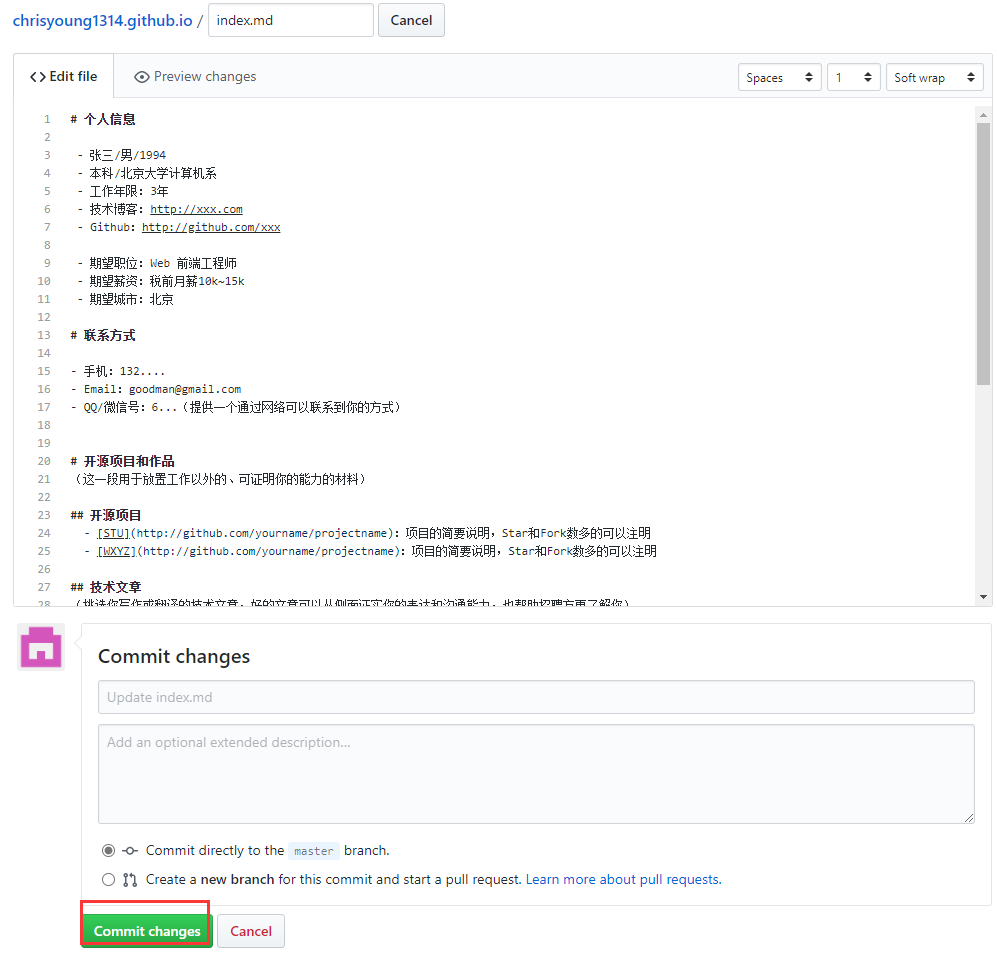
Task: Click the '期望城市: 北京' line
Action: 125,299
